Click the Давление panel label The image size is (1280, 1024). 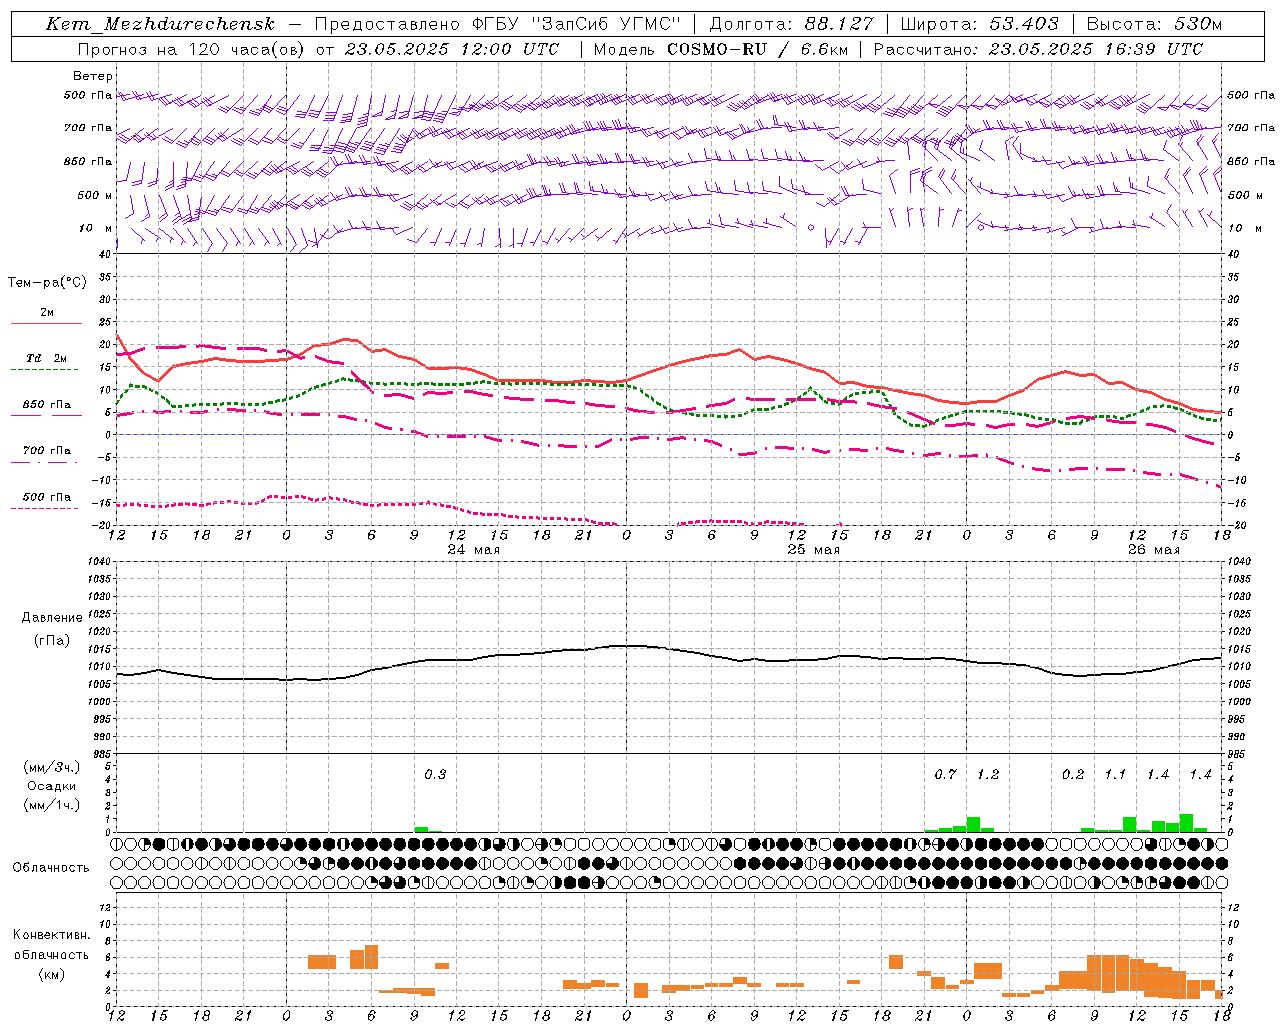pos(52,618)
